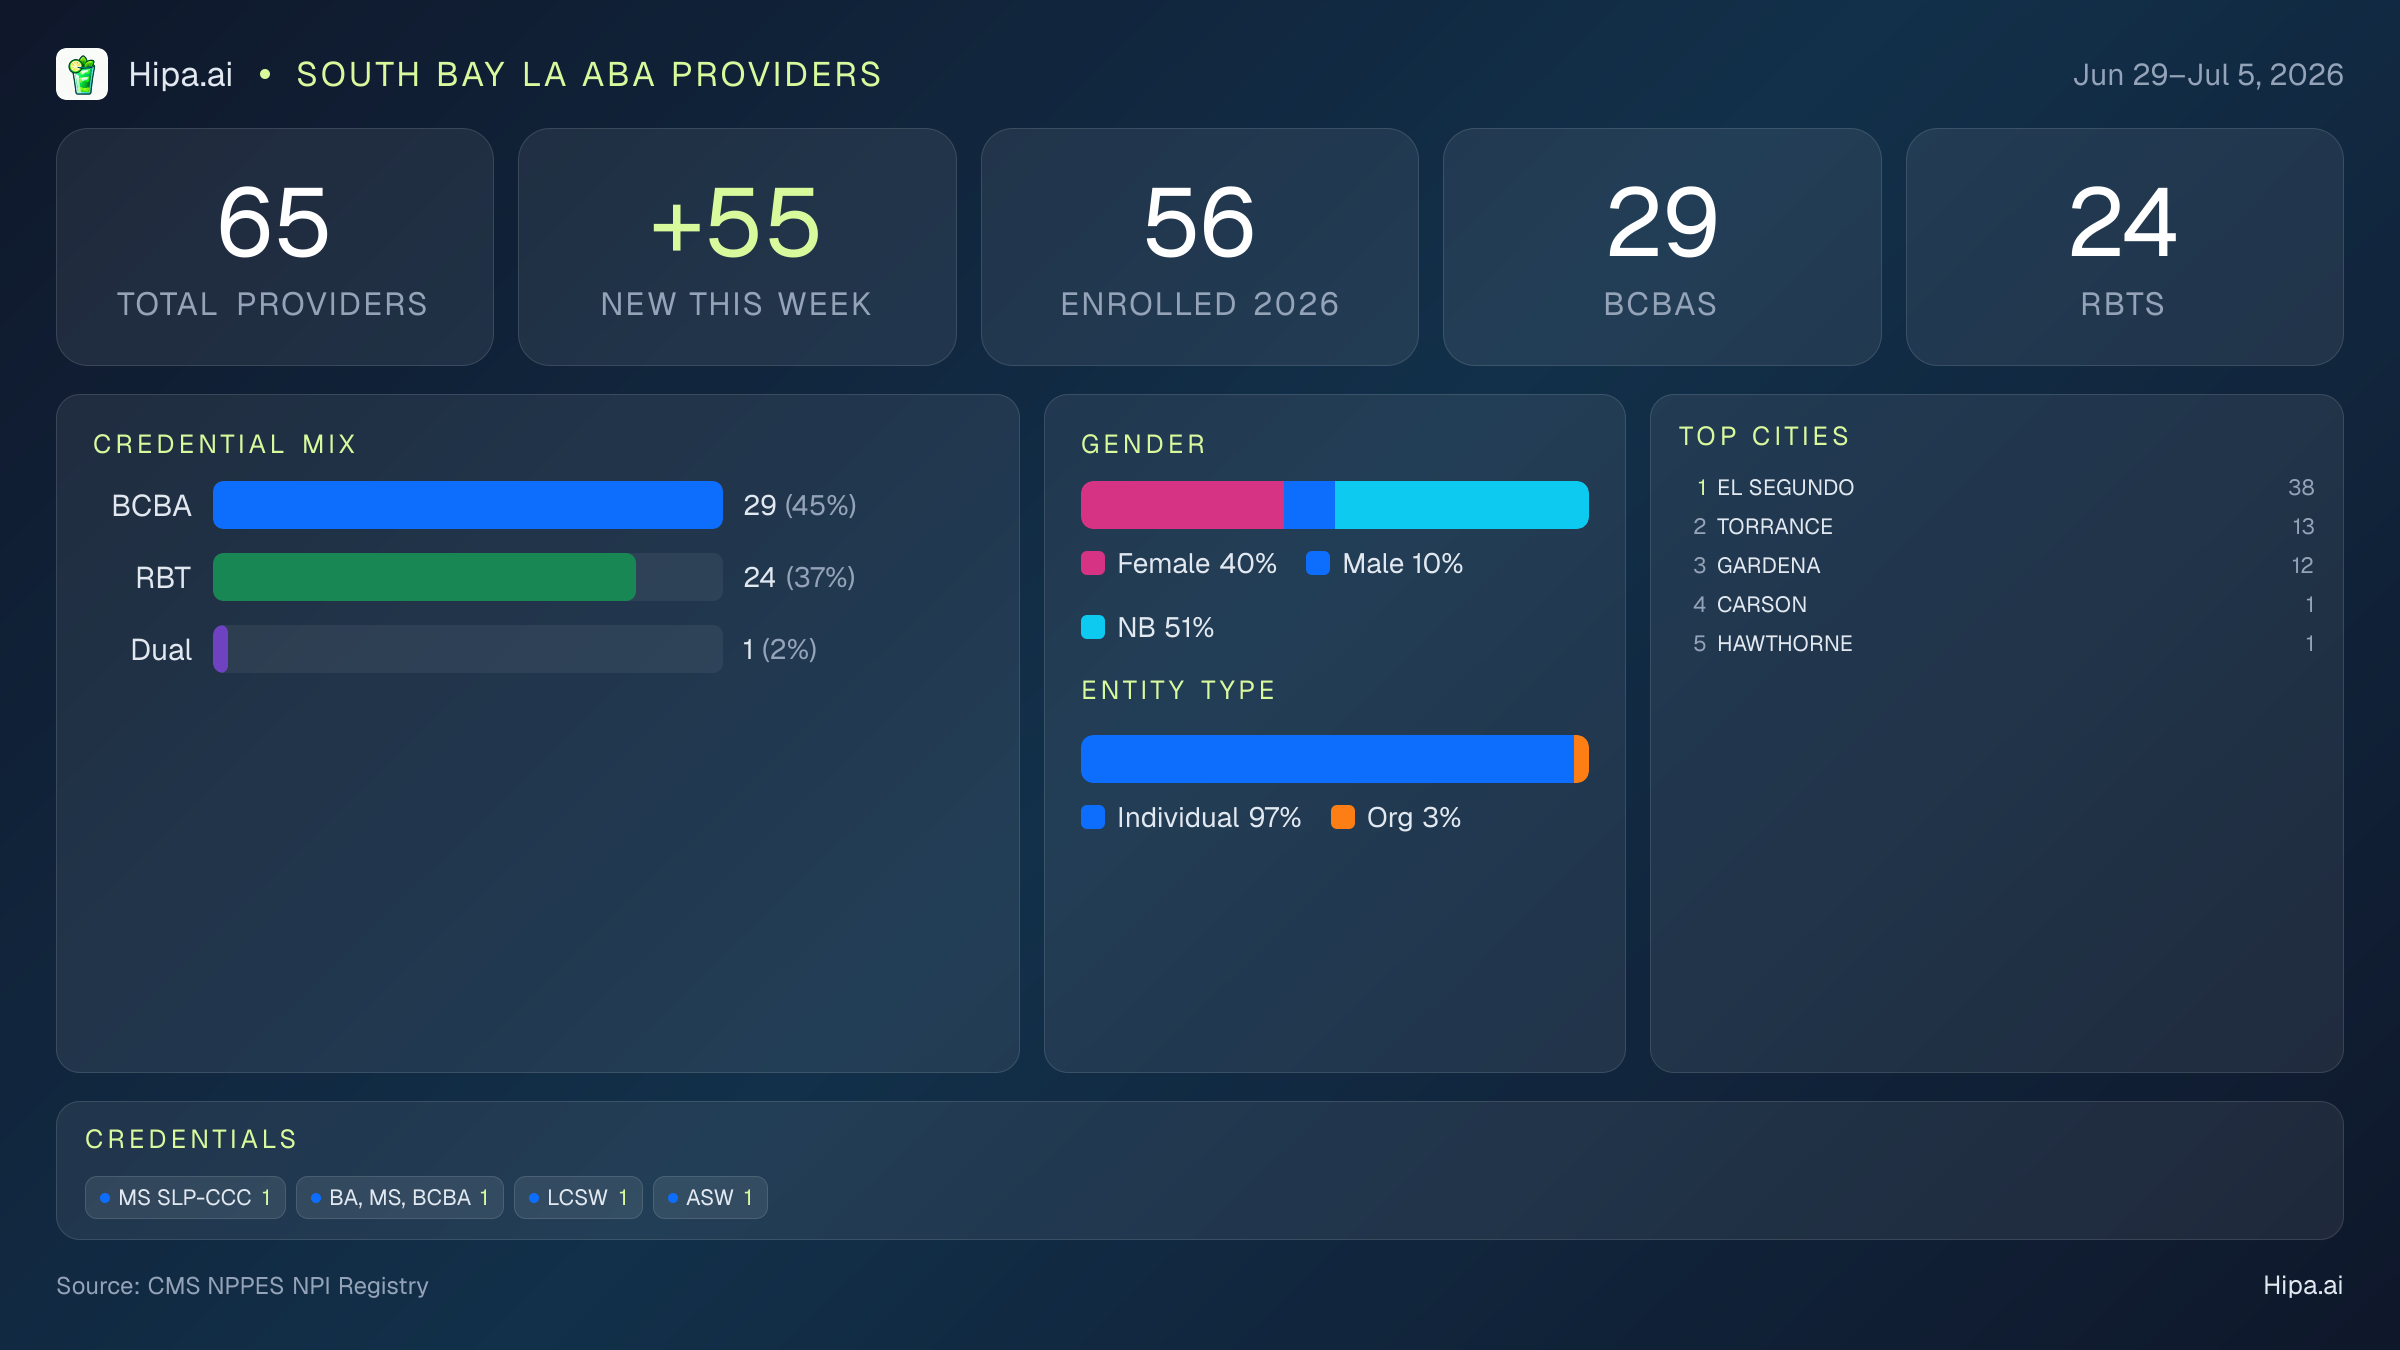Click the cyan NB 51% legend swatch
2400x1350 pixels.
[x=1093, y=627]
